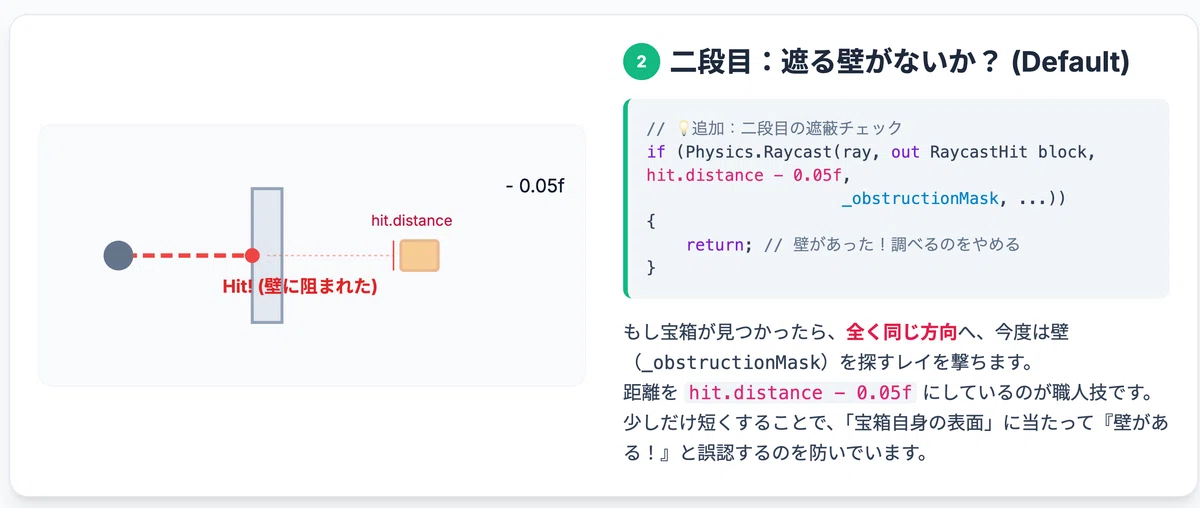Click the lightbulb emoji in the code comment
Image resolution: width=1200 pixels, height=508 pixels.
pos(684,129)
